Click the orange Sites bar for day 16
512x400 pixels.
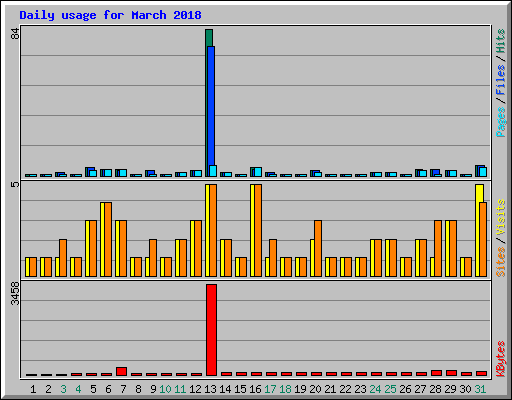point(258,230)
